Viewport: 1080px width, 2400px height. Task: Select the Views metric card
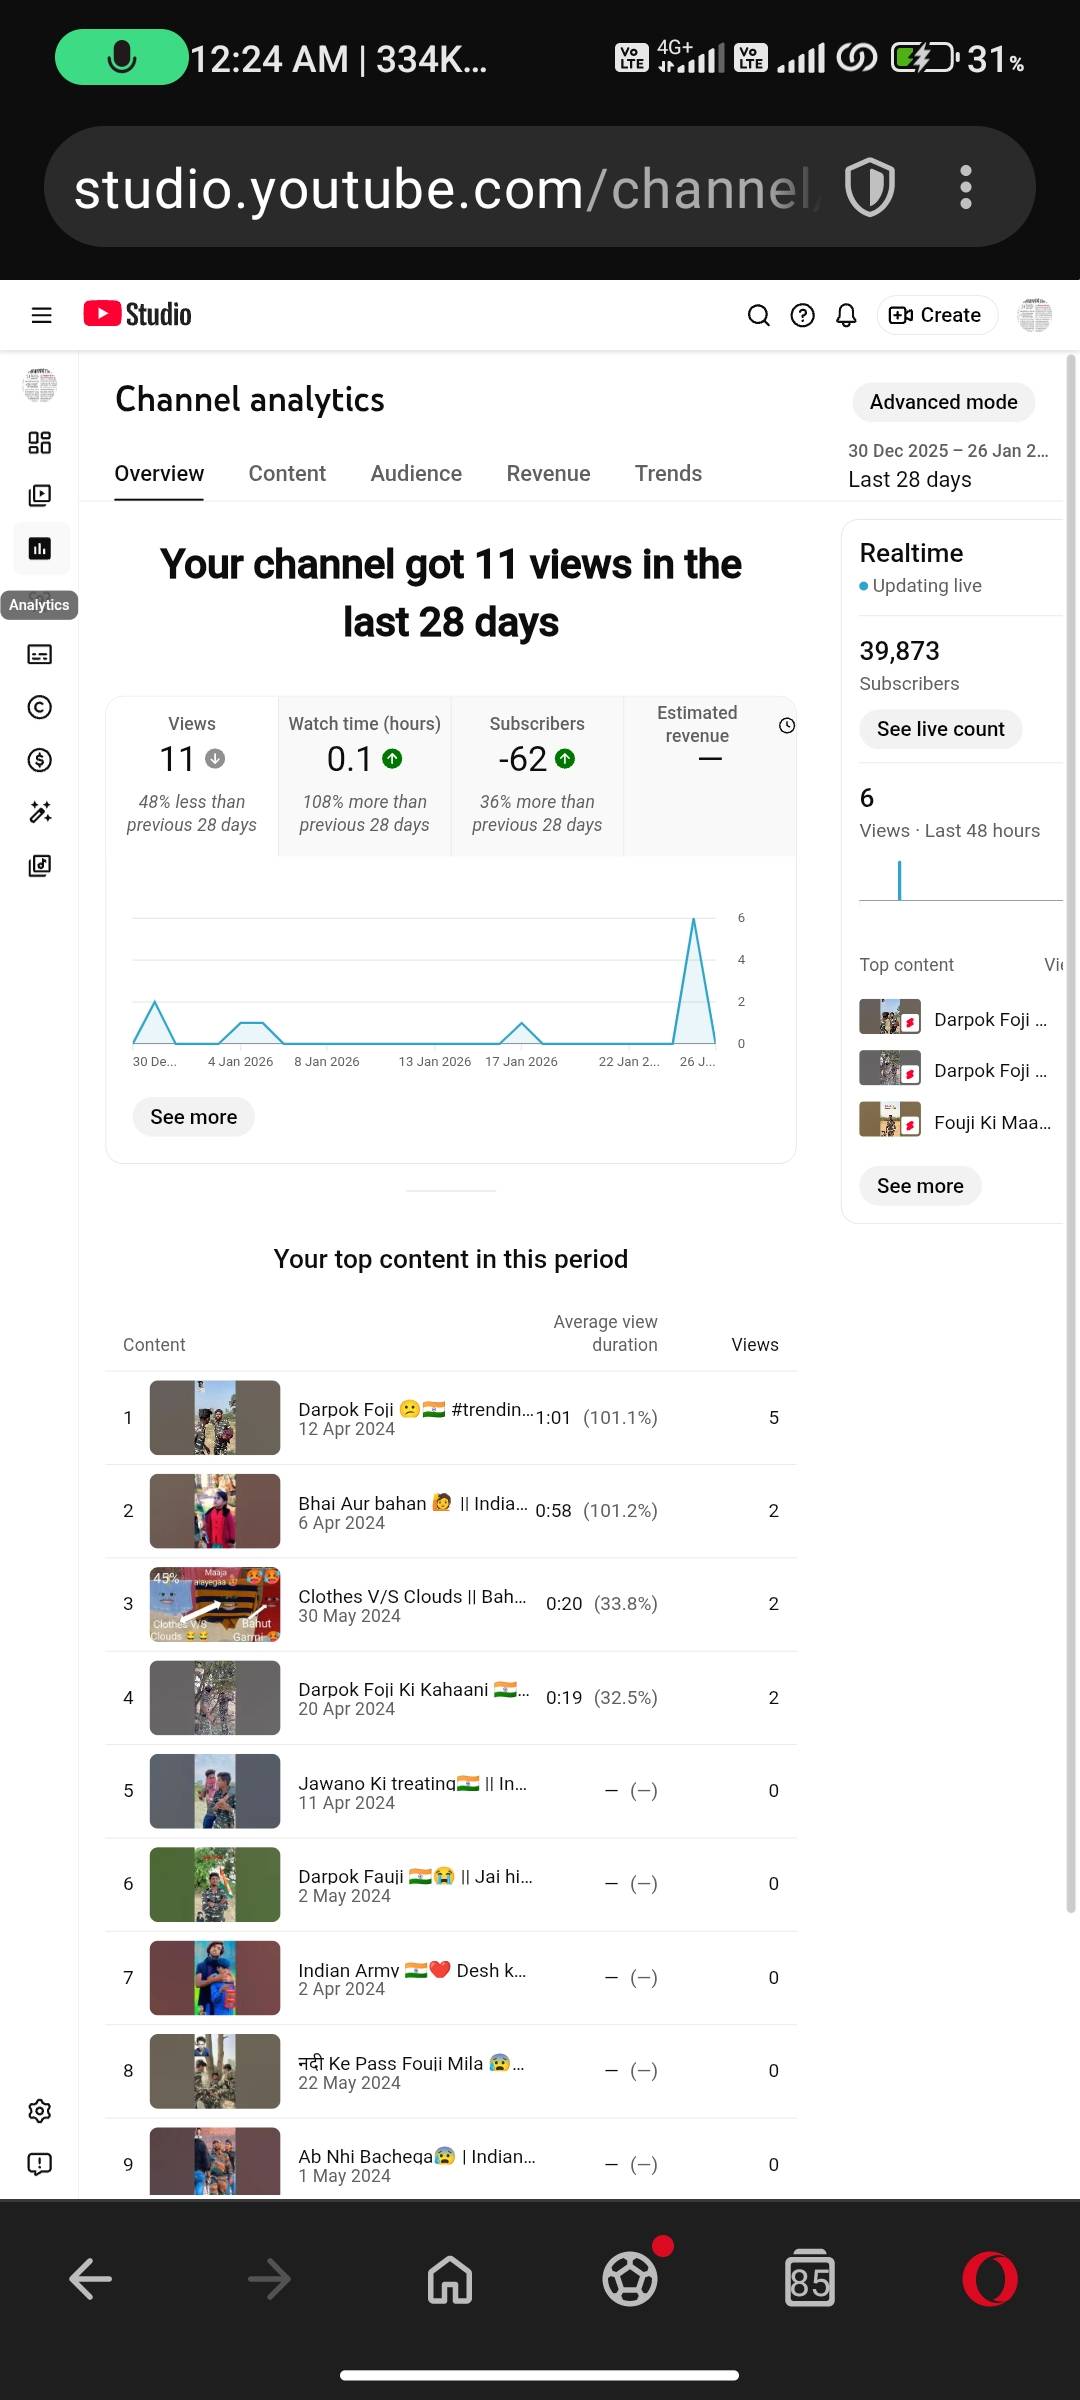click(192, 776)
